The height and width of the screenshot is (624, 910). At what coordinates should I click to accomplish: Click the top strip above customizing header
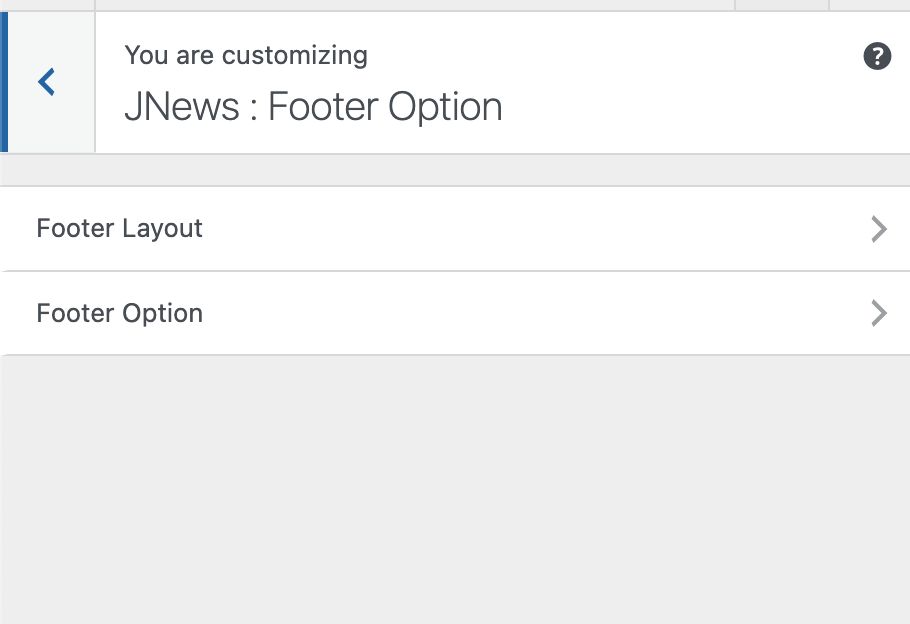click(x=400, y=4)
